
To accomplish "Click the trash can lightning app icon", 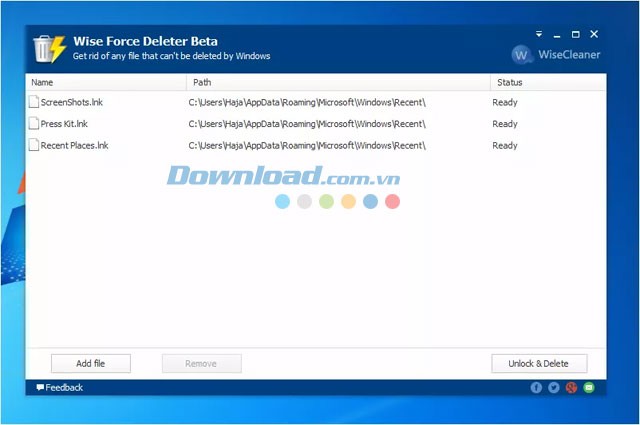I will 49,48.
